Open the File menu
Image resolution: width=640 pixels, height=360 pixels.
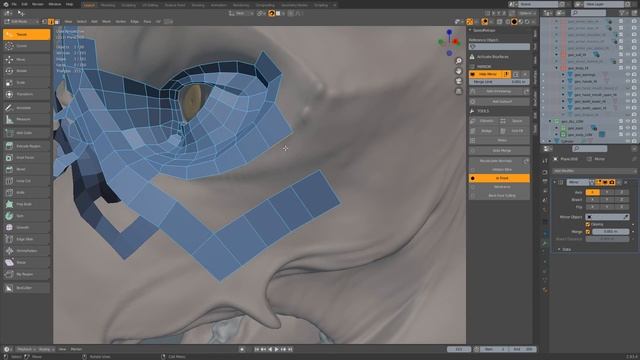point(14,4)
